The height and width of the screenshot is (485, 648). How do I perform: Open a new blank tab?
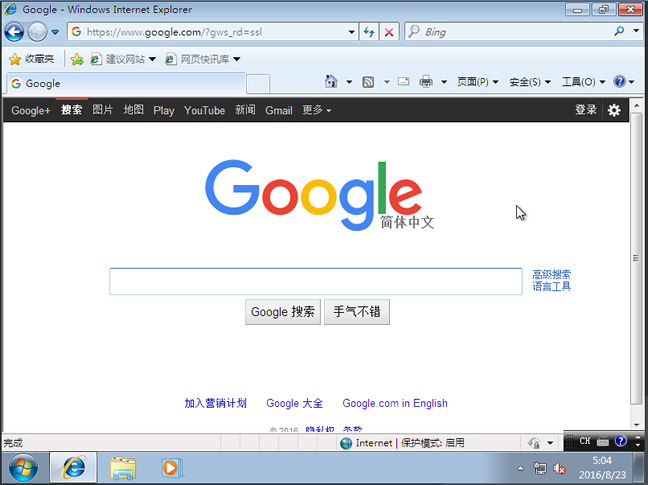pos(258,84)
